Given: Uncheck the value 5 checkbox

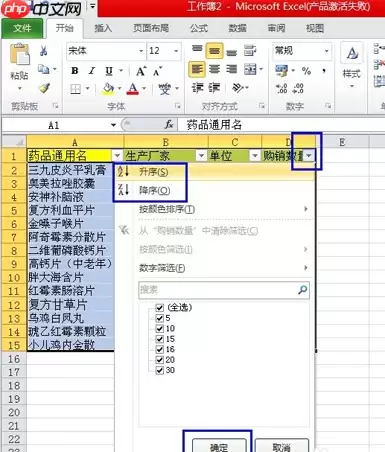Looking at the screenshot, I should click(x=160, y=318).
